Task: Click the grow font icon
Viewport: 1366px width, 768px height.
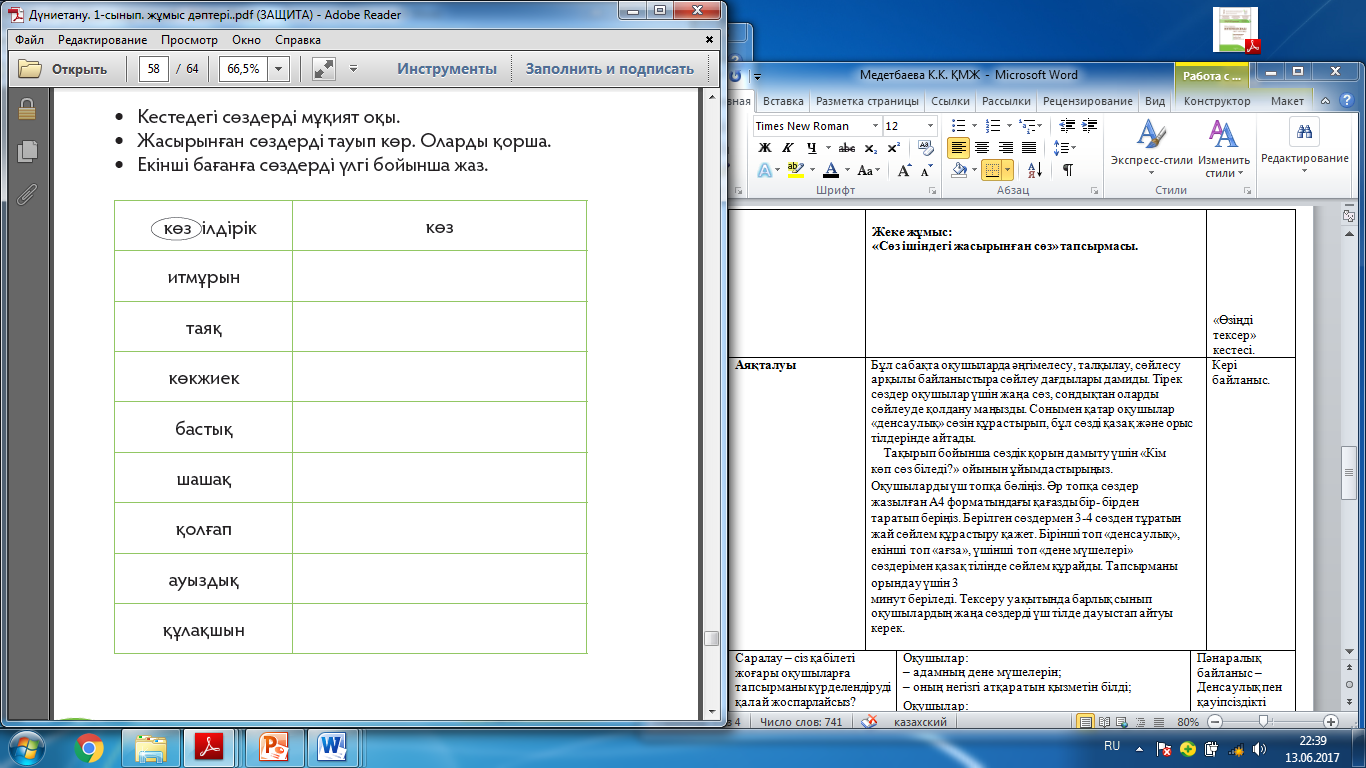Action: click(905, 170)
